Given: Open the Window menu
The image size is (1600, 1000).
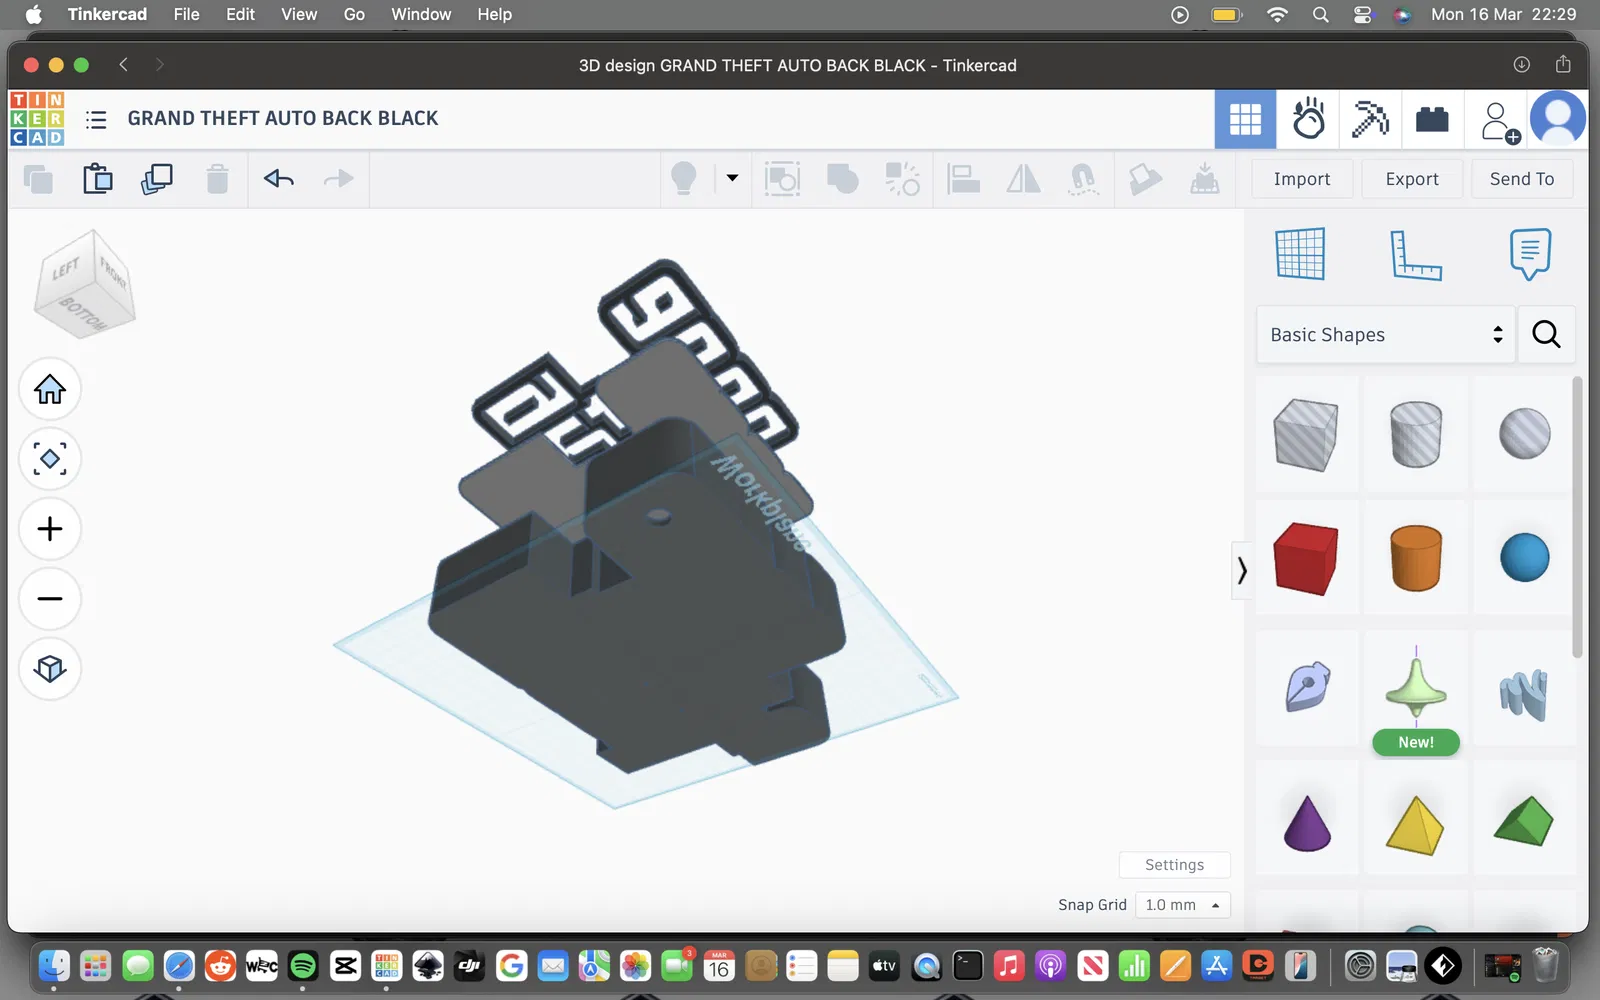Looking at the screenshot, I should pyautogui.click(x=421, y=14).
